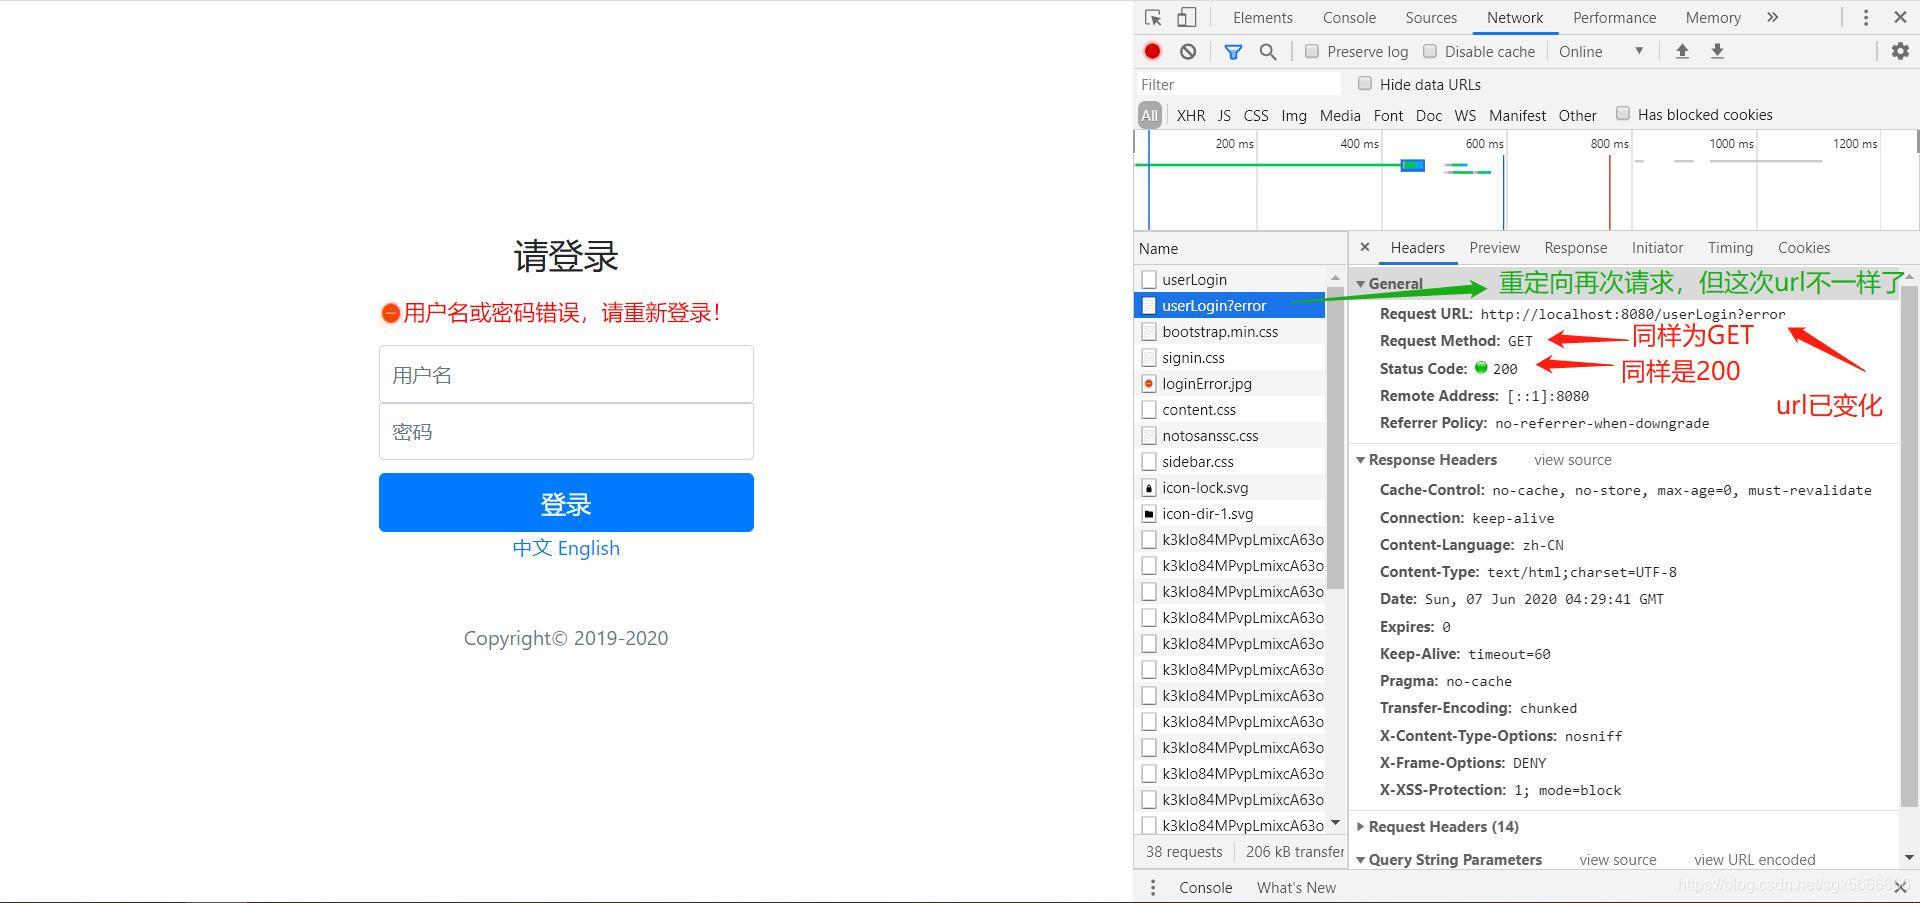Focus the 用户名 username field
Screen dimensions: 1920x903
coord(566,374)
